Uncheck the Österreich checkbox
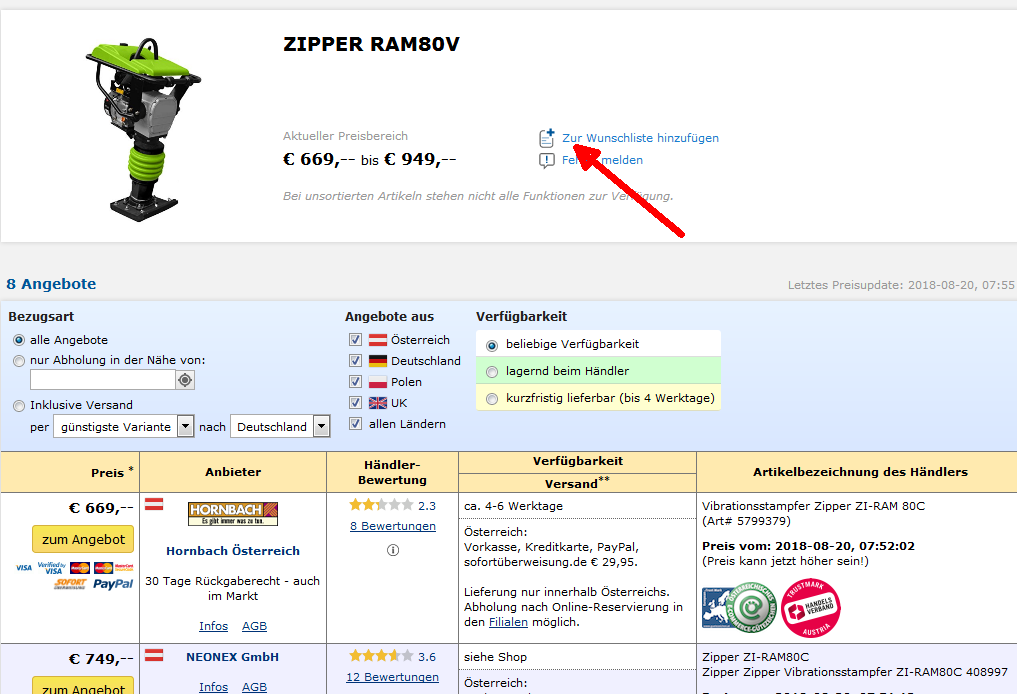1017x694 pixels. [x=355, y=339]
